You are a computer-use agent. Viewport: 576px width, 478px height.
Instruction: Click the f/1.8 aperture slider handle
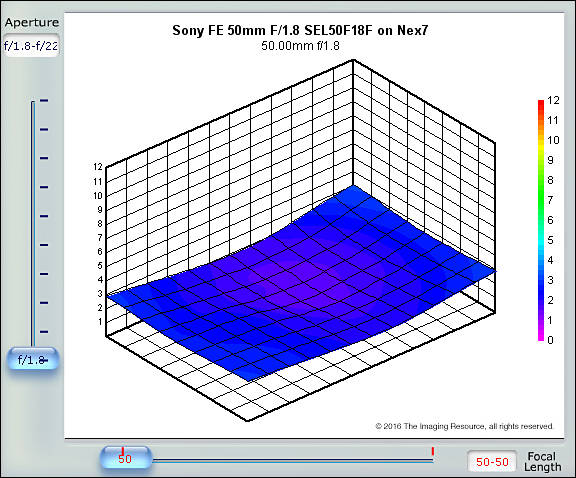click(x=33, y=359)
